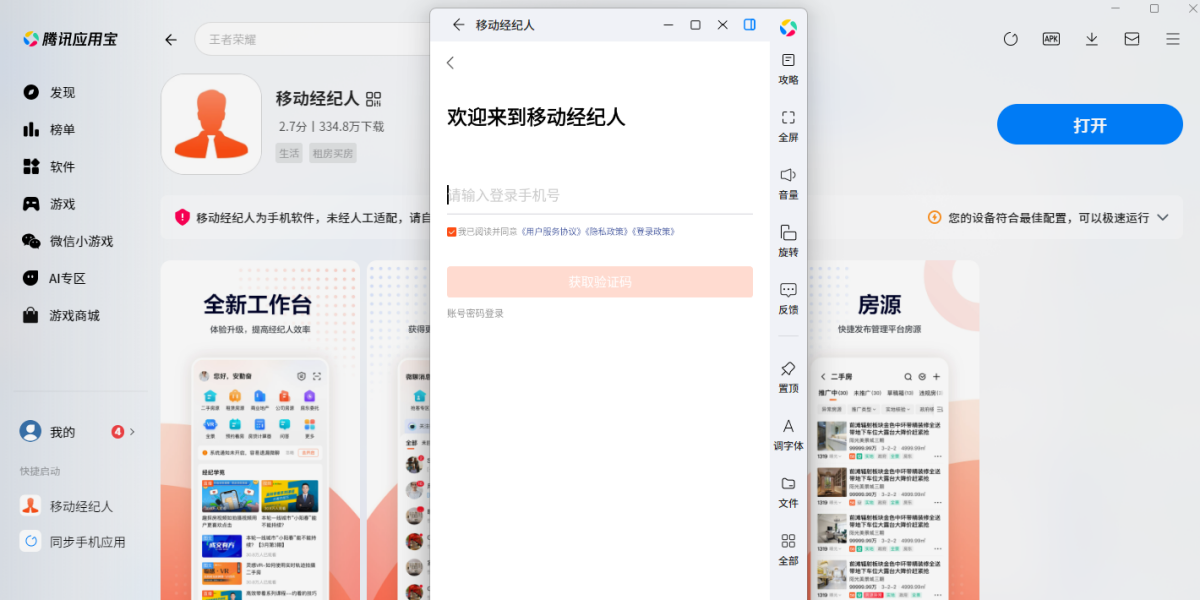This screenshot has width=1200, height=600.
Task: Open 文件 files tool
Action: click(x=788, y=492)
